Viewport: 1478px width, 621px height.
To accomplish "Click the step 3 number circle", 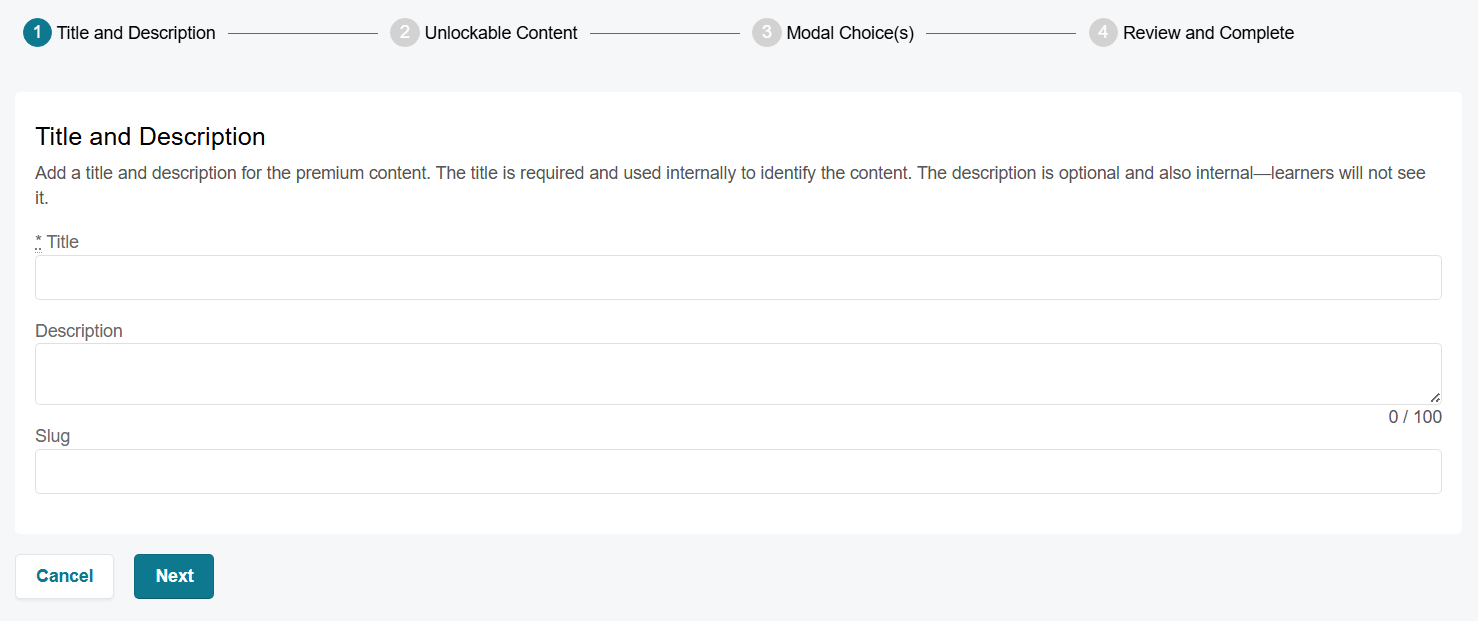I will [x=766, y=33].
